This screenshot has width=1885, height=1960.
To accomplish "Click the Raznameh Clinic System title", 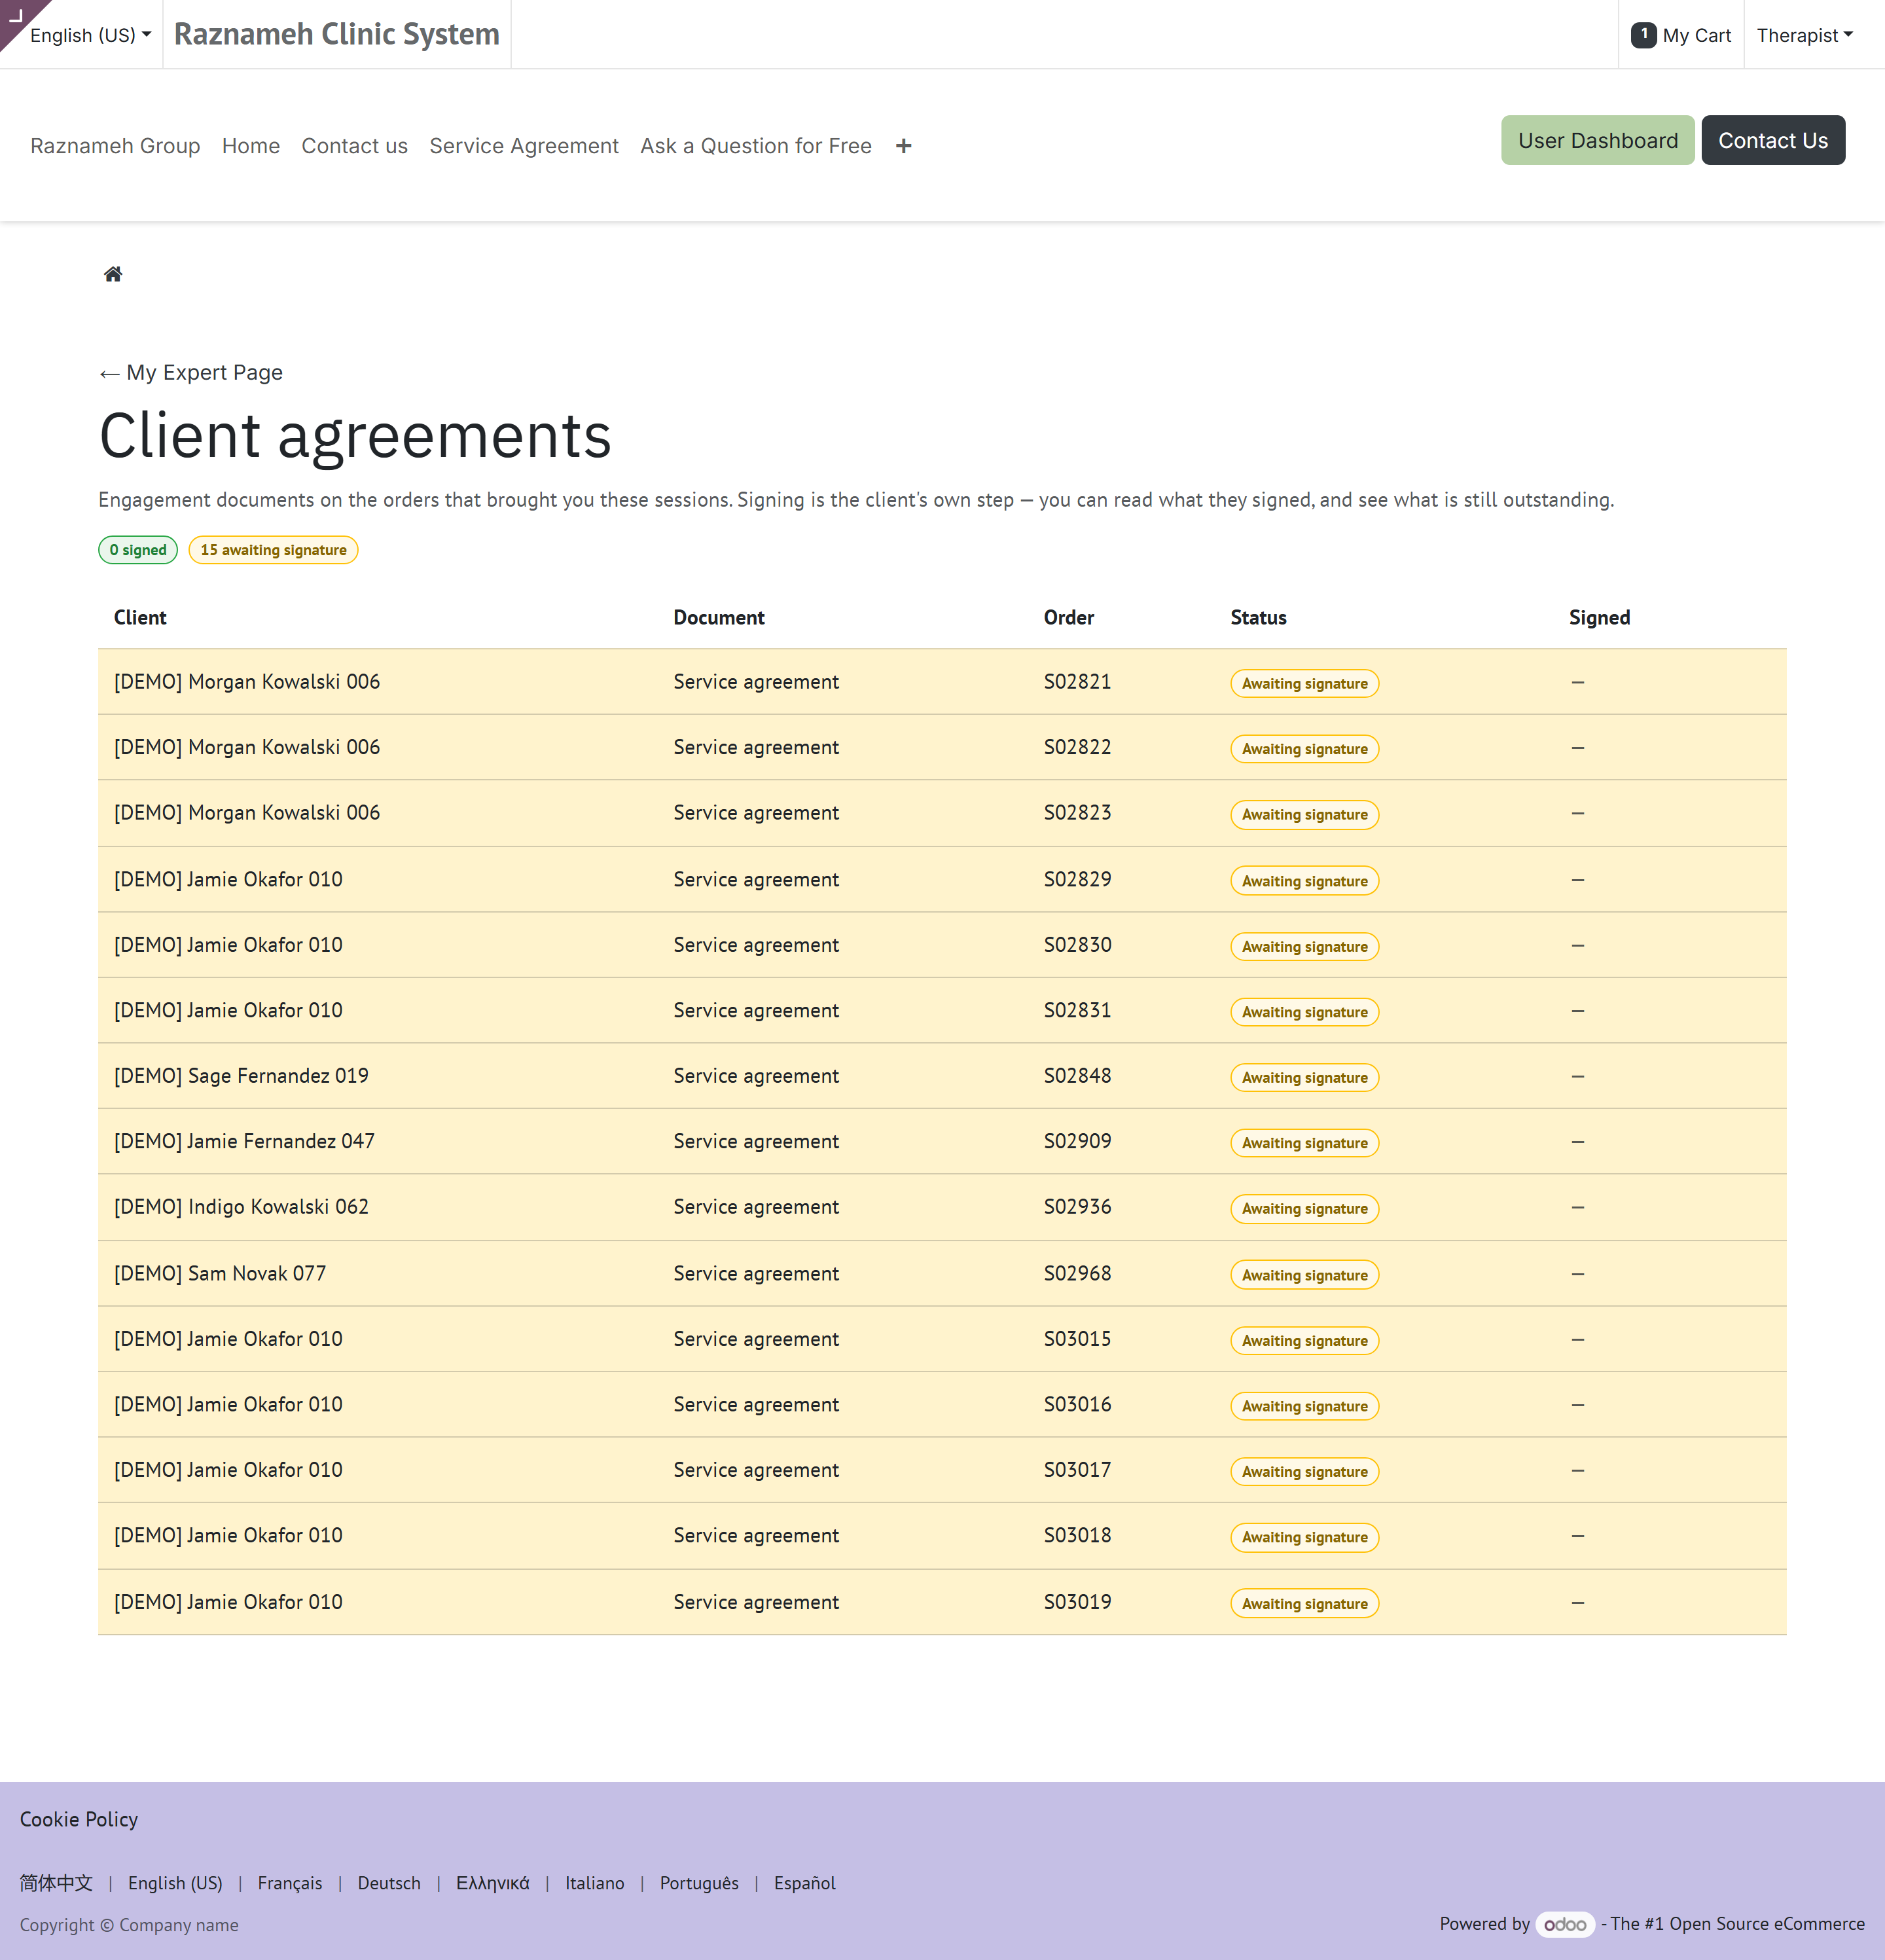I will point(336,34).
